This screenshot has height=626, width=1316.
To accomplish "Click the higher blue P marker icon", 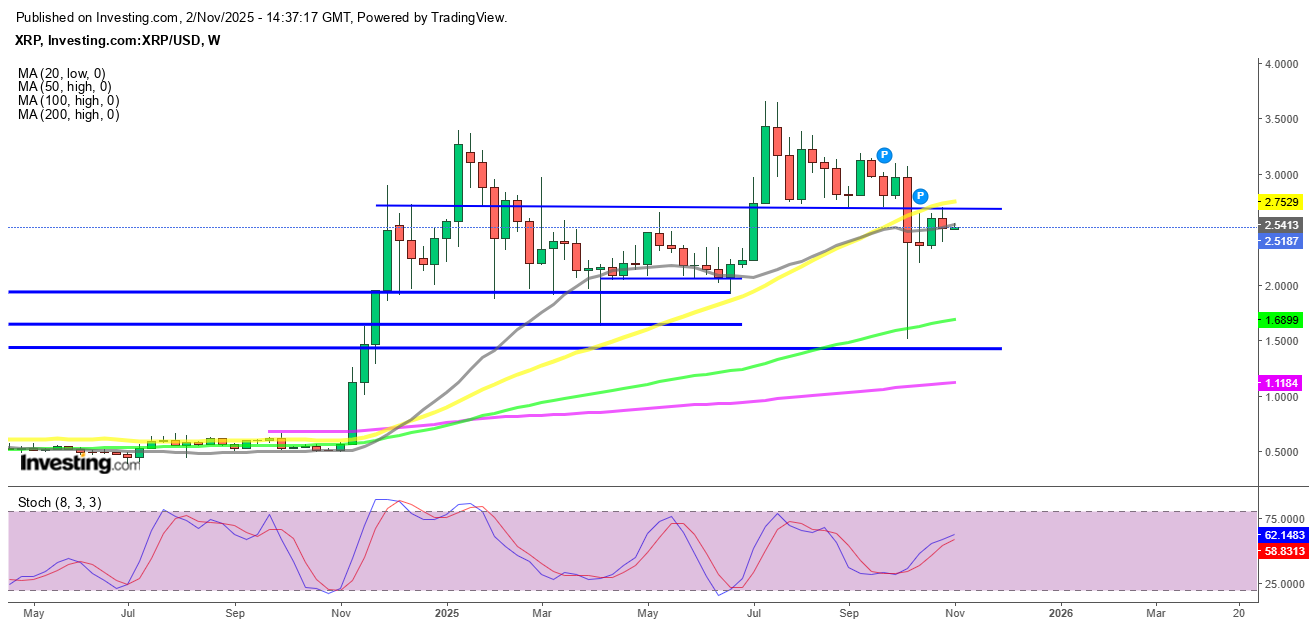I will [884, 155].
